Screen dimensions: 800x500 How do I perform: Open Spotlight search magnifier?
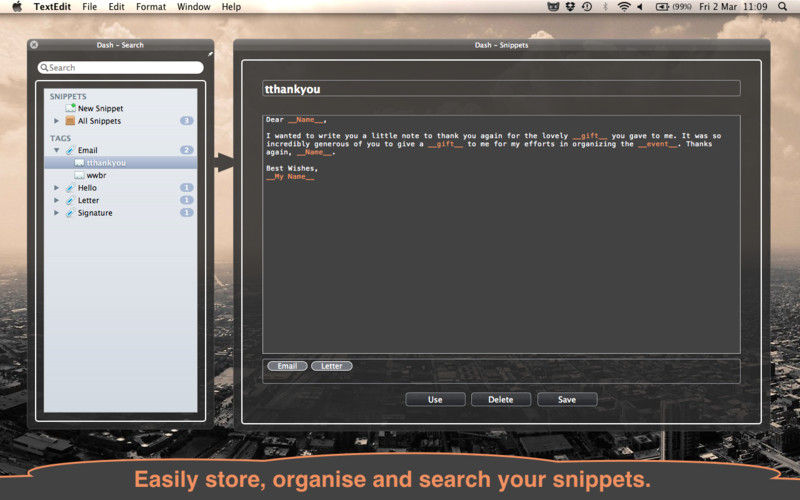pyautogui.click(x=783, y=7)
